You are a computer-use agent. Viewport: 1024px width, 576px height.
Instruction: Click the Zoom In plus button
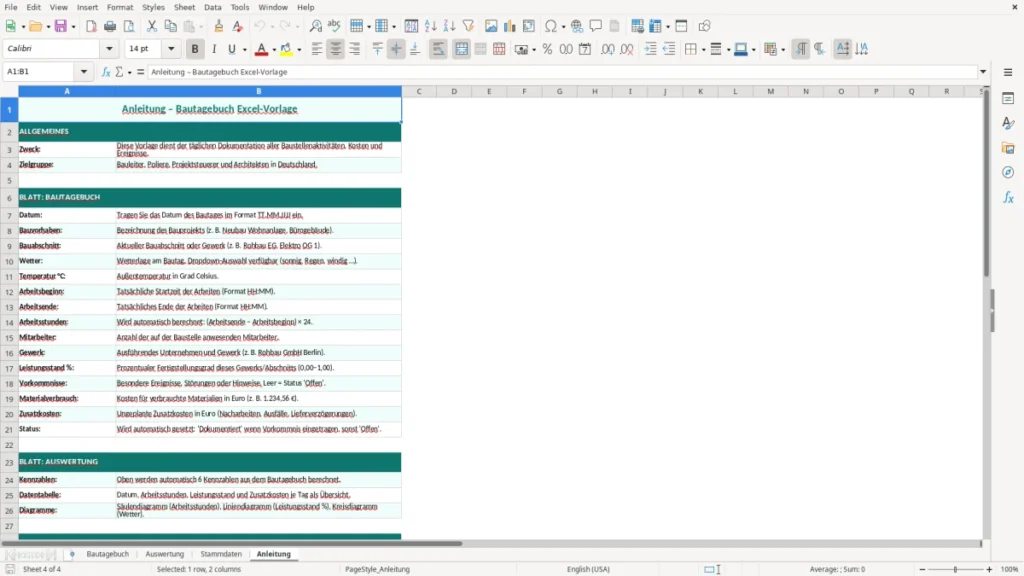[989, 569]
